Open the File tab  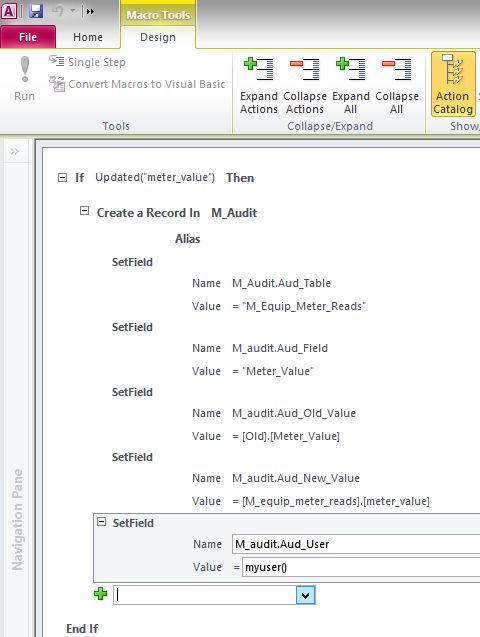click(28, 37)
